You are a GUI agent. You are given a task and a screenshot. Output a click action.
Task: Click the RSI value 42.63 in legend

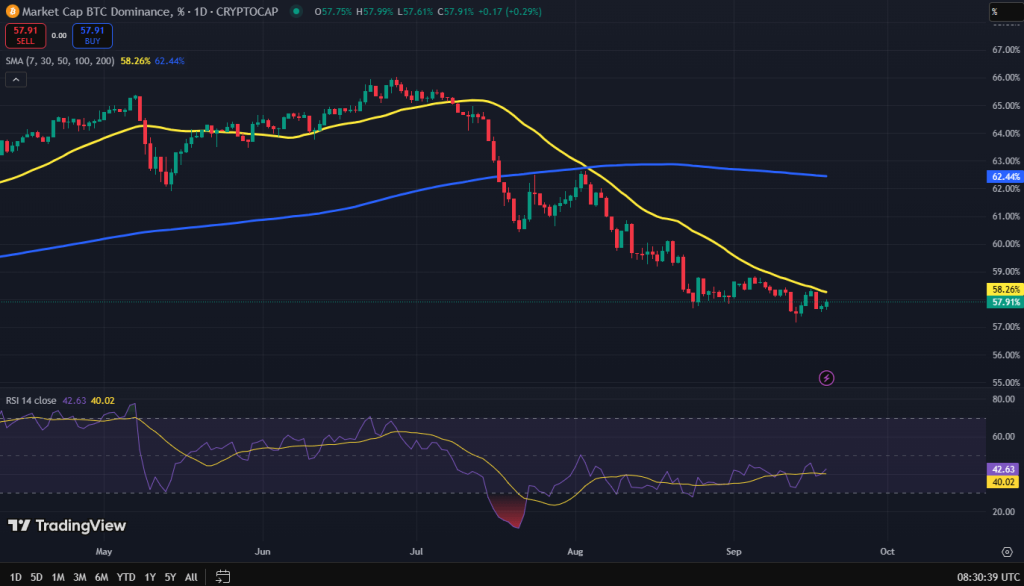(74, 400)
